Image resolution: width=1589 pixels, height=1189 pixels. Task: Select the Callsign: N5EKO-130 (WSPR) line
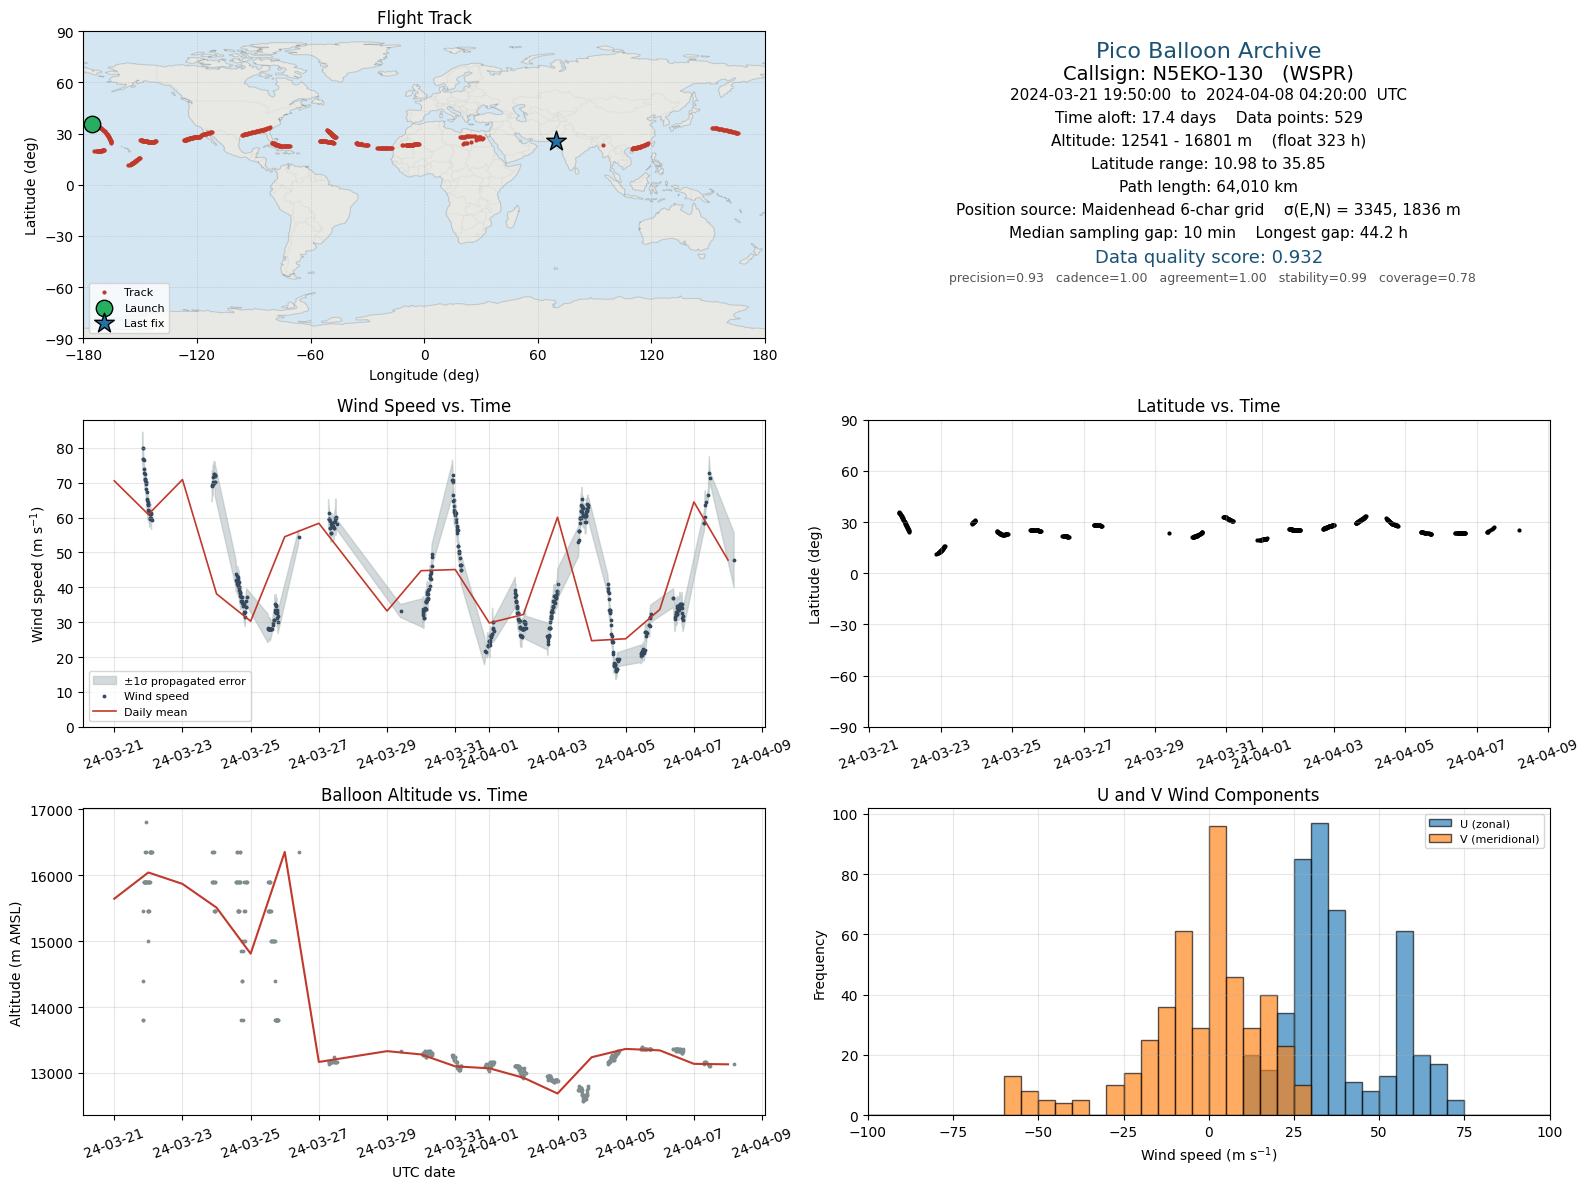[1208, 73]
